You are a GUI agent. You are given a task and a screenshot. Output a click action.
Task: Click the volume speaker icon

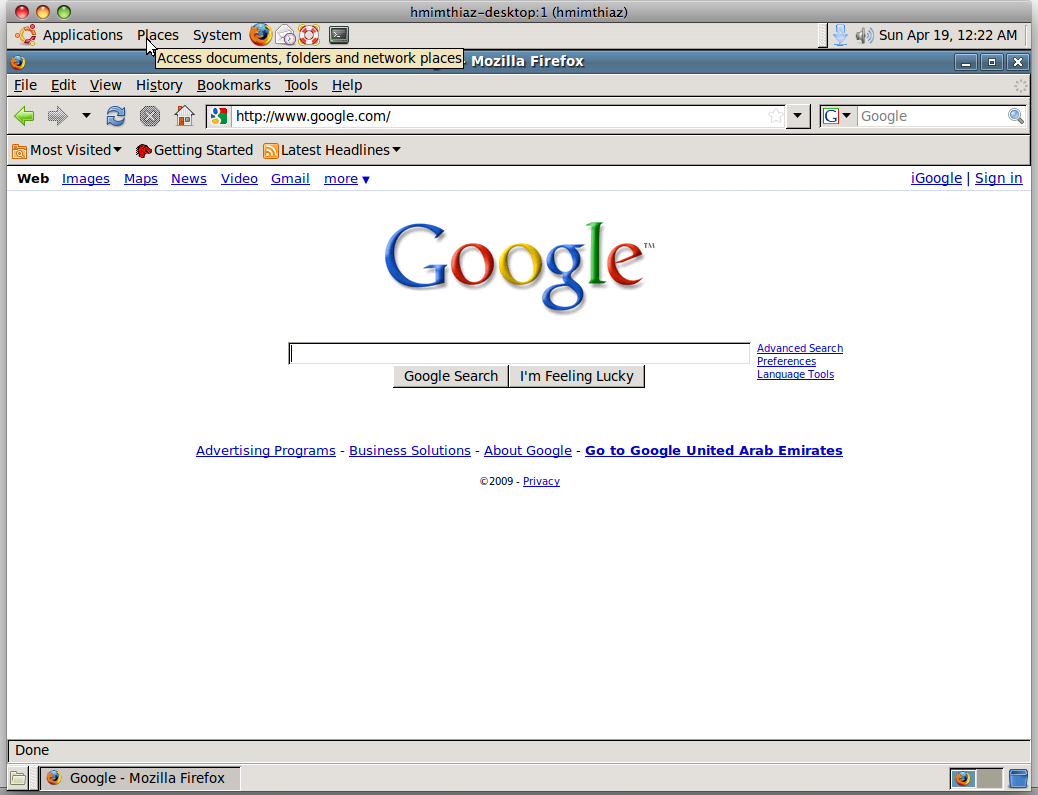pos(864,35)
